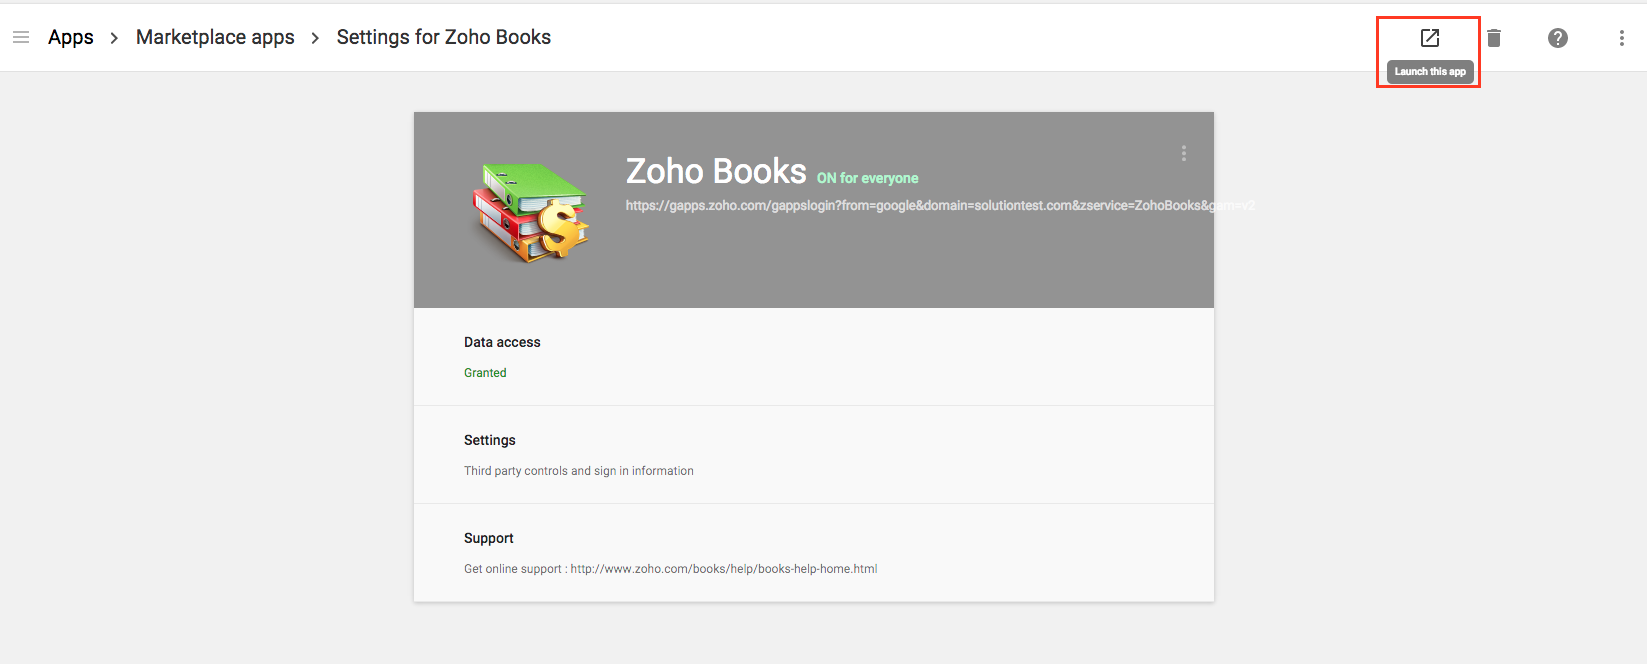This screenshot has height=664, width=1647.
Task: Select the Apps breadcrumb item
Action: point(70,37)
